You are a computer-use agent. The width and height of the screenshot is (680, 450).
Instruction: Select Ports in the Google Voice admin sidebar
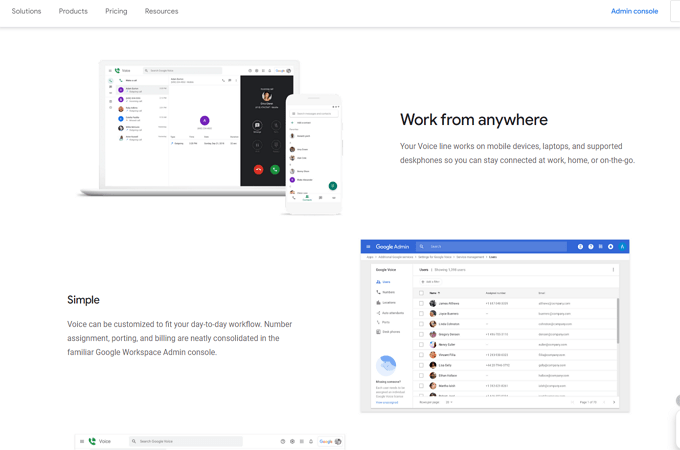(383, 322)
